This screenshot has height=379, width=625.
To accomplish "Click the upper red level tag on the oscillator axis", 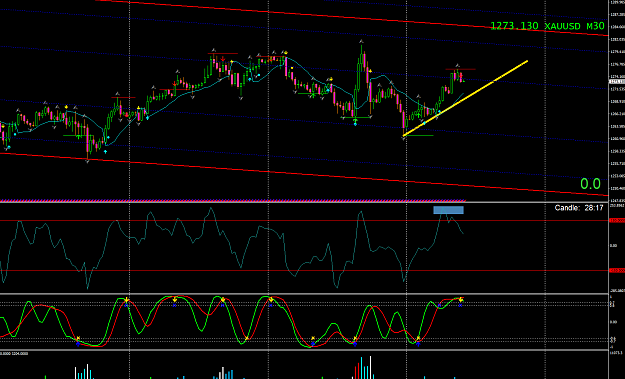I will pyautogui.click(x=617, y=220).
